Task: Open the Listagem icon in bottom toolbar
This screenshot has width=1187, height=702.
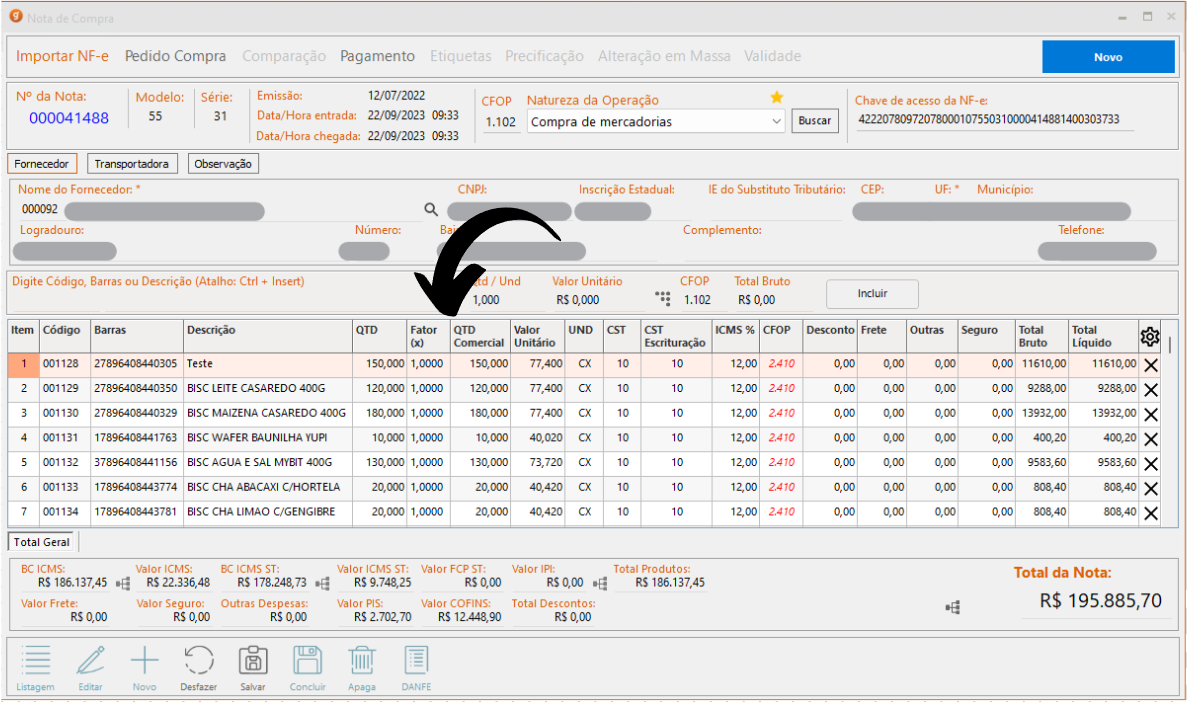Action: tap(36, 660)
